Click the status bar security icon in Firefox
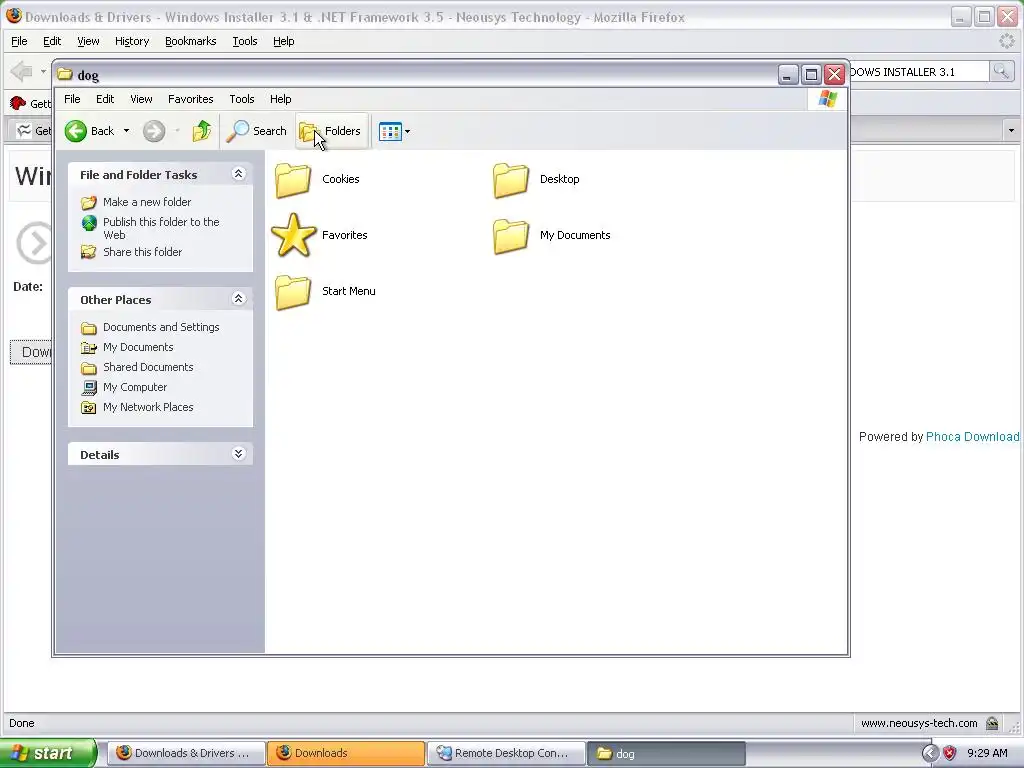Screen dimensions: 1024x768 coord(992,723)
